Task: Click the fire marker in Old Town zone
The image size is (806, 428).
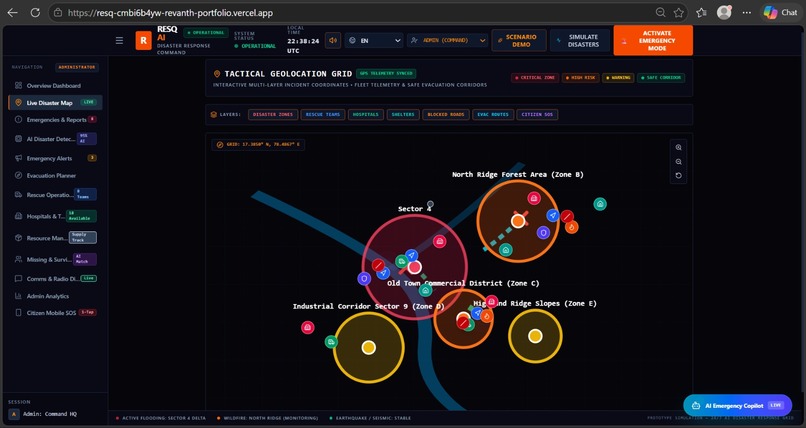Action: [x=487, y=316]
